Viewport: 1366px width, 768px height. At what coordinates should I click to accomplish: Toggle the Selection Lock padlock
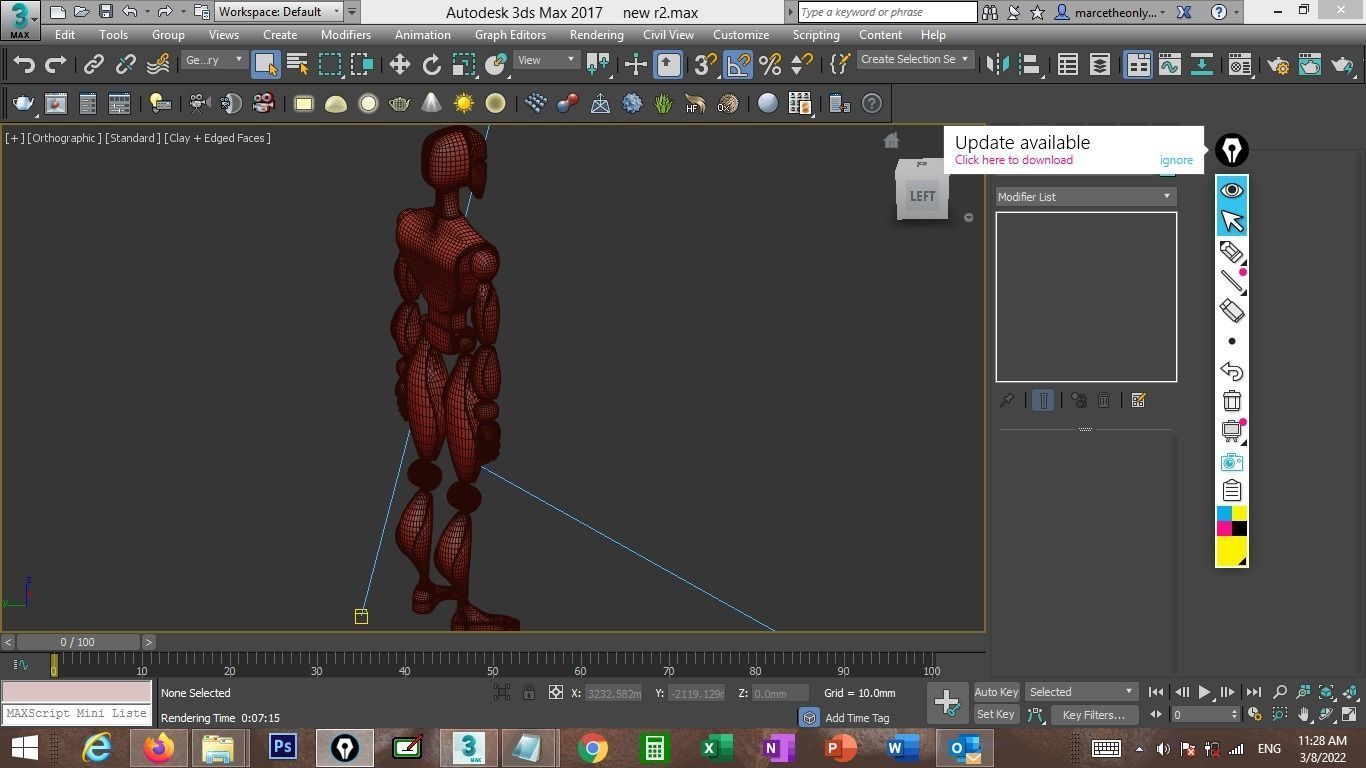(x=529, y=692)
